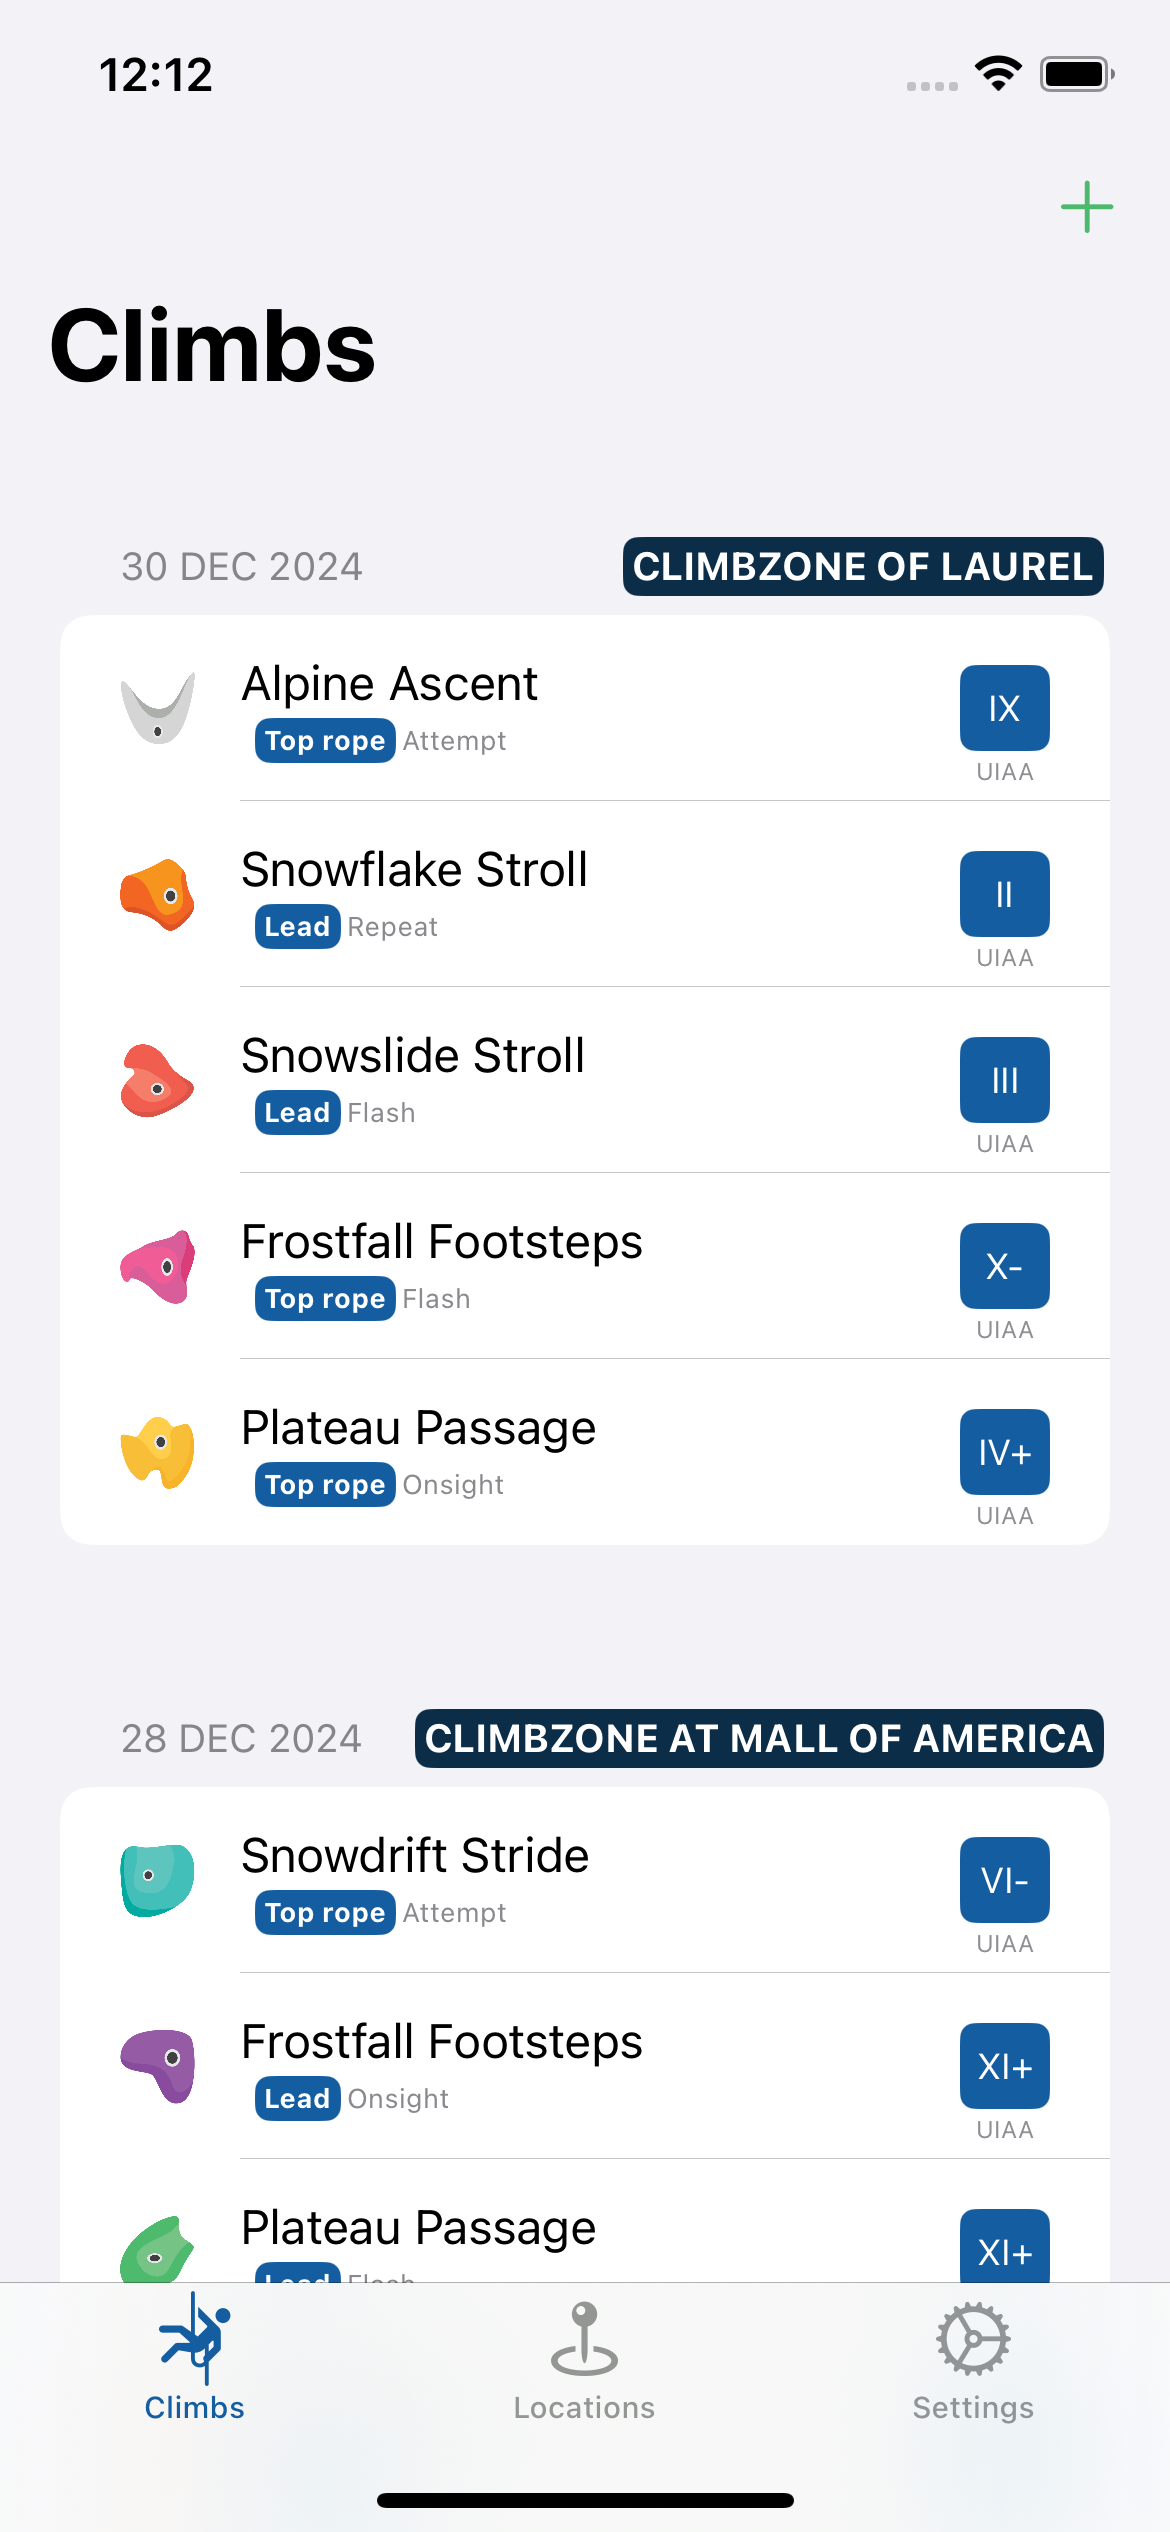This screenshot has width=1170, height=2532.
Task: Tap the Top rope tag under Alpine Ascent
Action: (x=325, y=741)
